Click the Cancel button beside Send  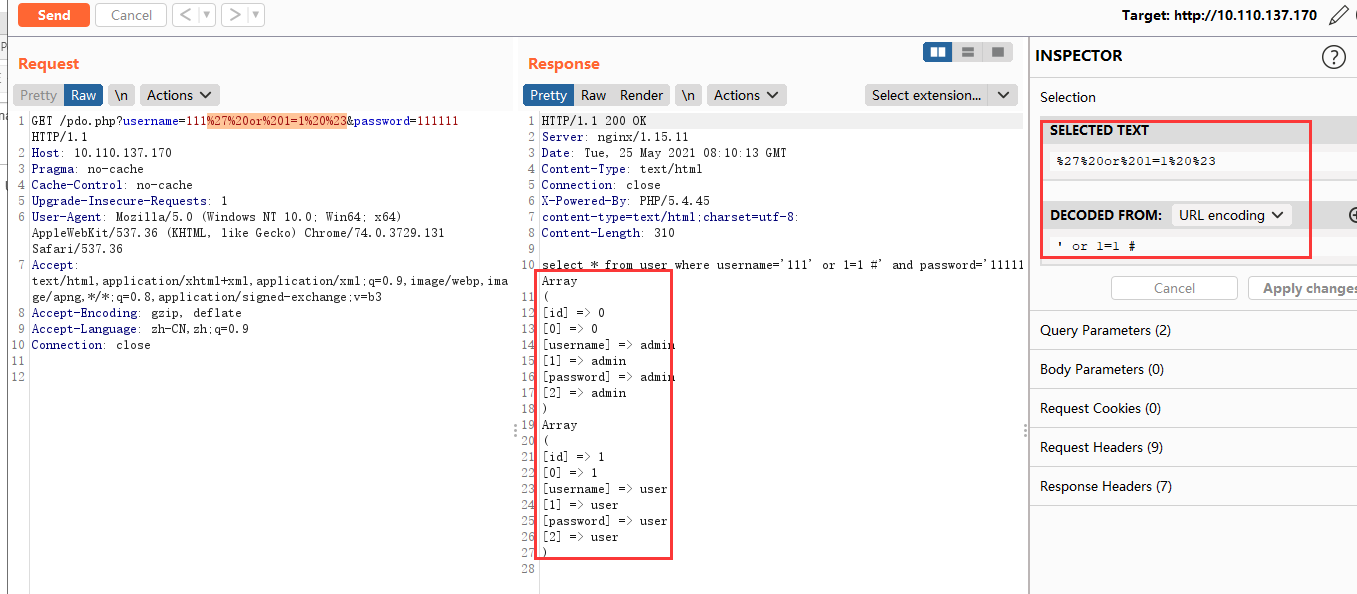click(131, 15)
